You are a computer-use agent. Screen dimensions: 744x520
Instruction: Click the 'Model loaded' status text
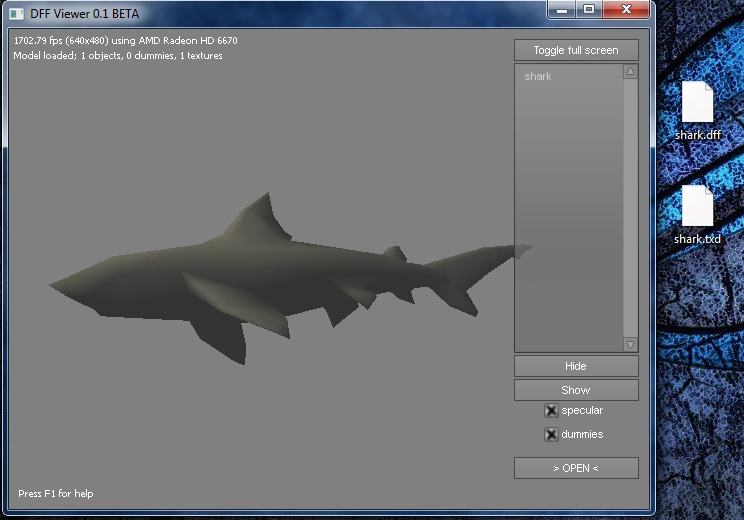[118, 56]
